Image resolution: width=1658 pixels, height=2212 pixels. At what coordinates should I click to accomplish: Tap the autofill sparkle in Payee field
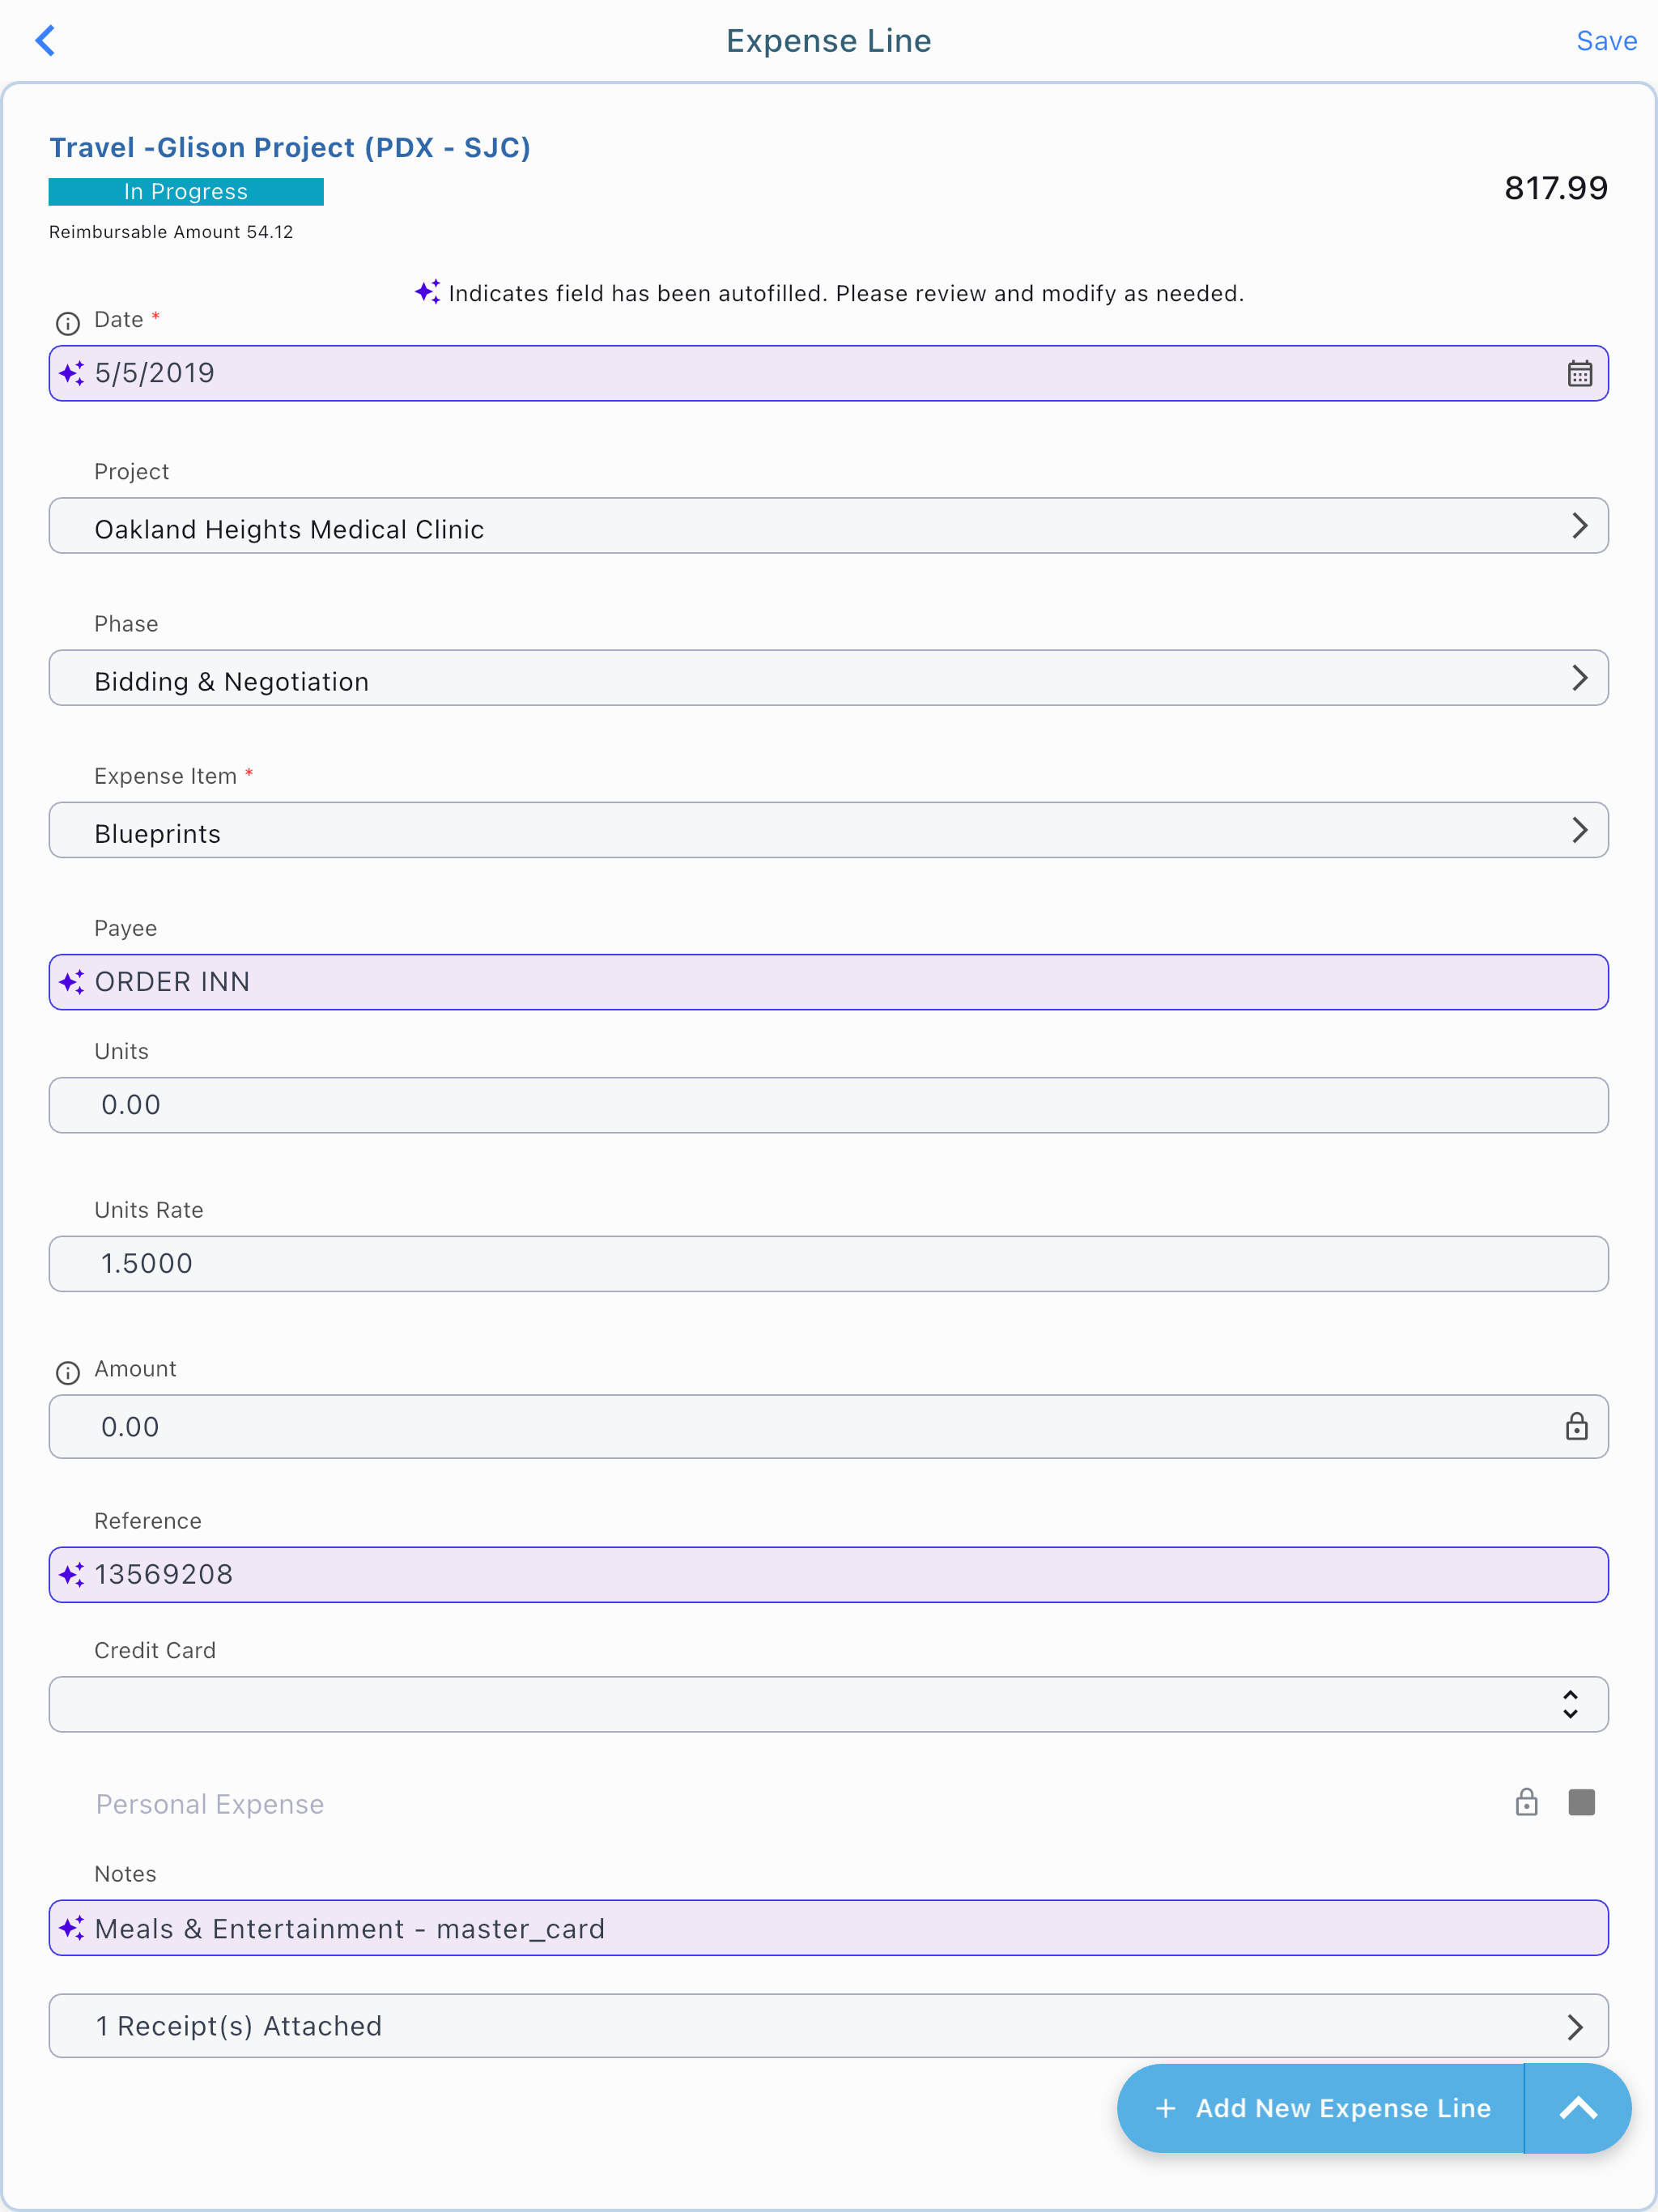pyautogui.click(x=72, y=982)
